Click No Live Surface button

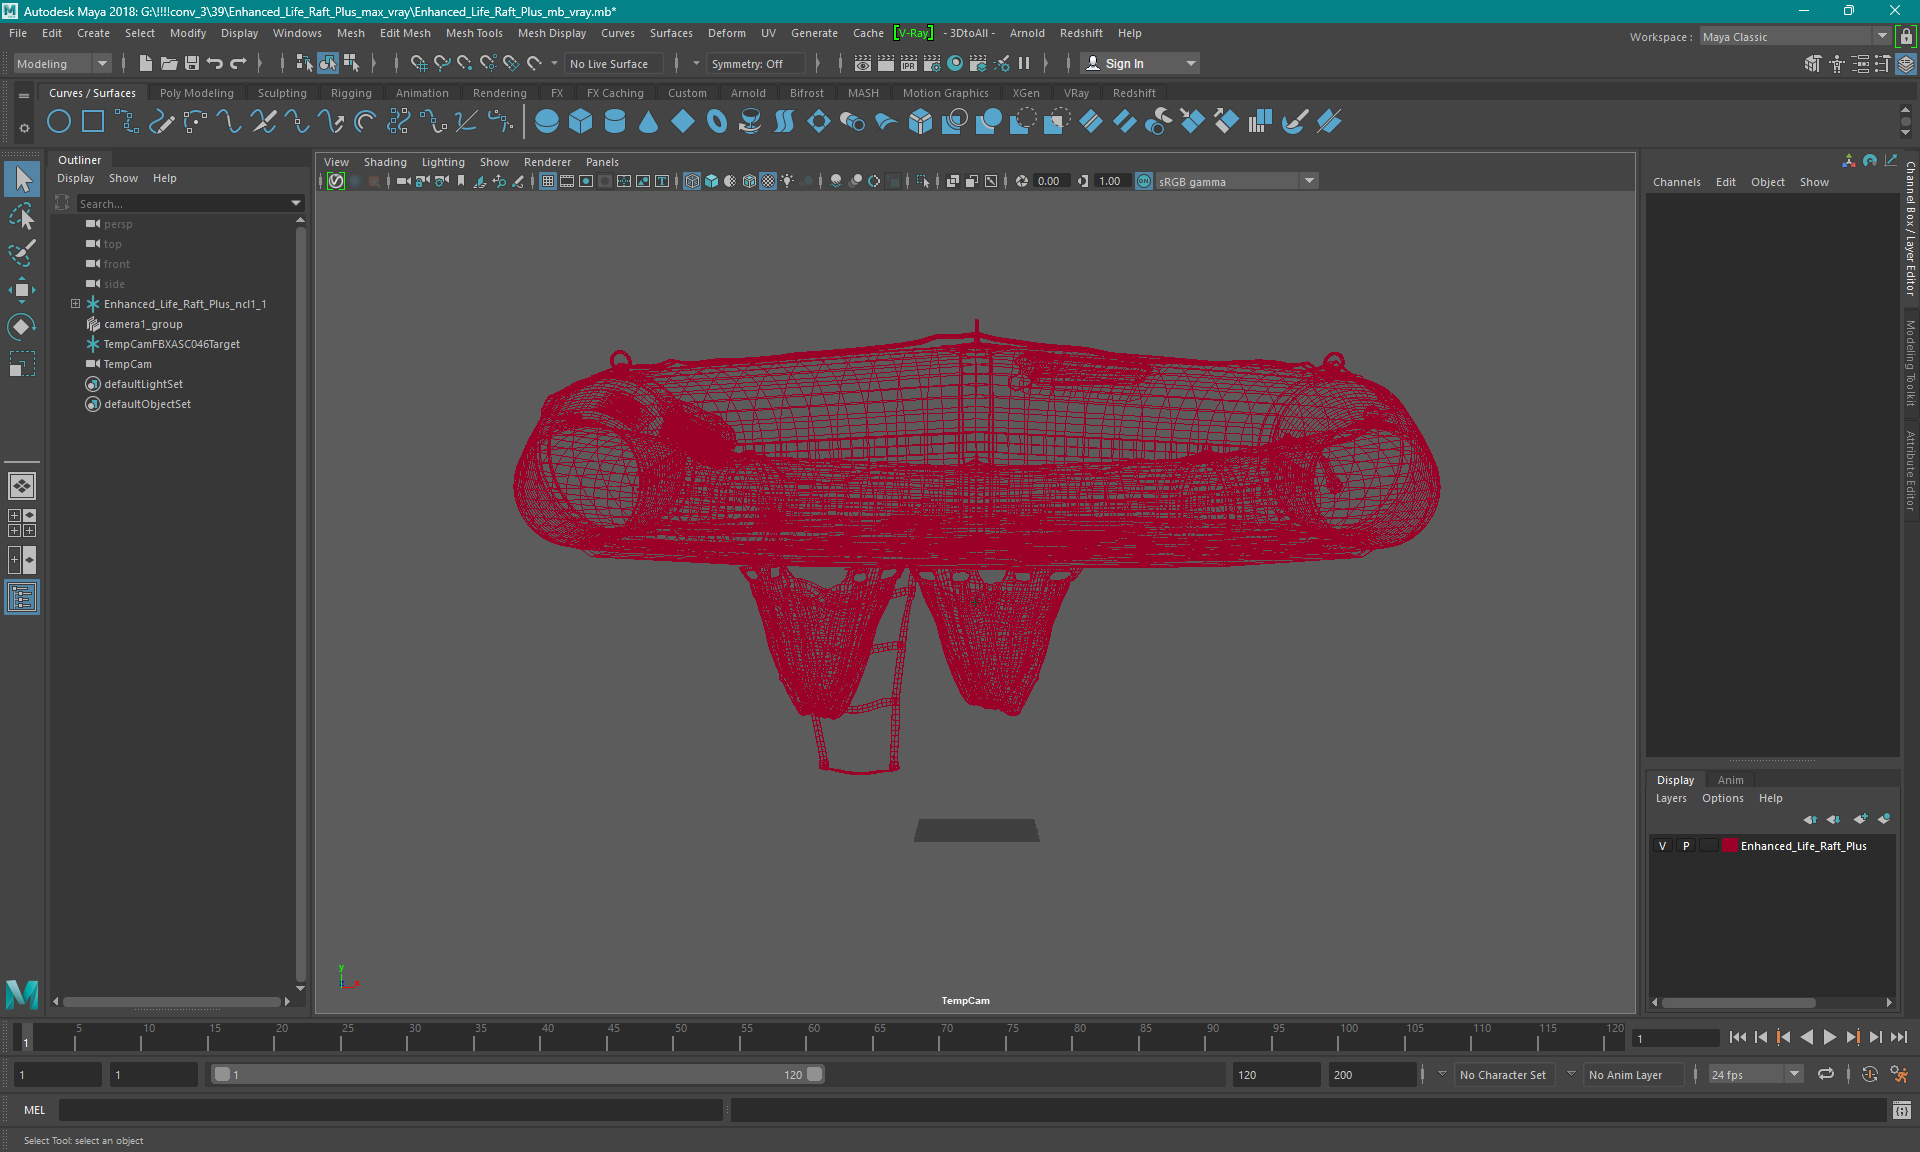coord(613,63)
